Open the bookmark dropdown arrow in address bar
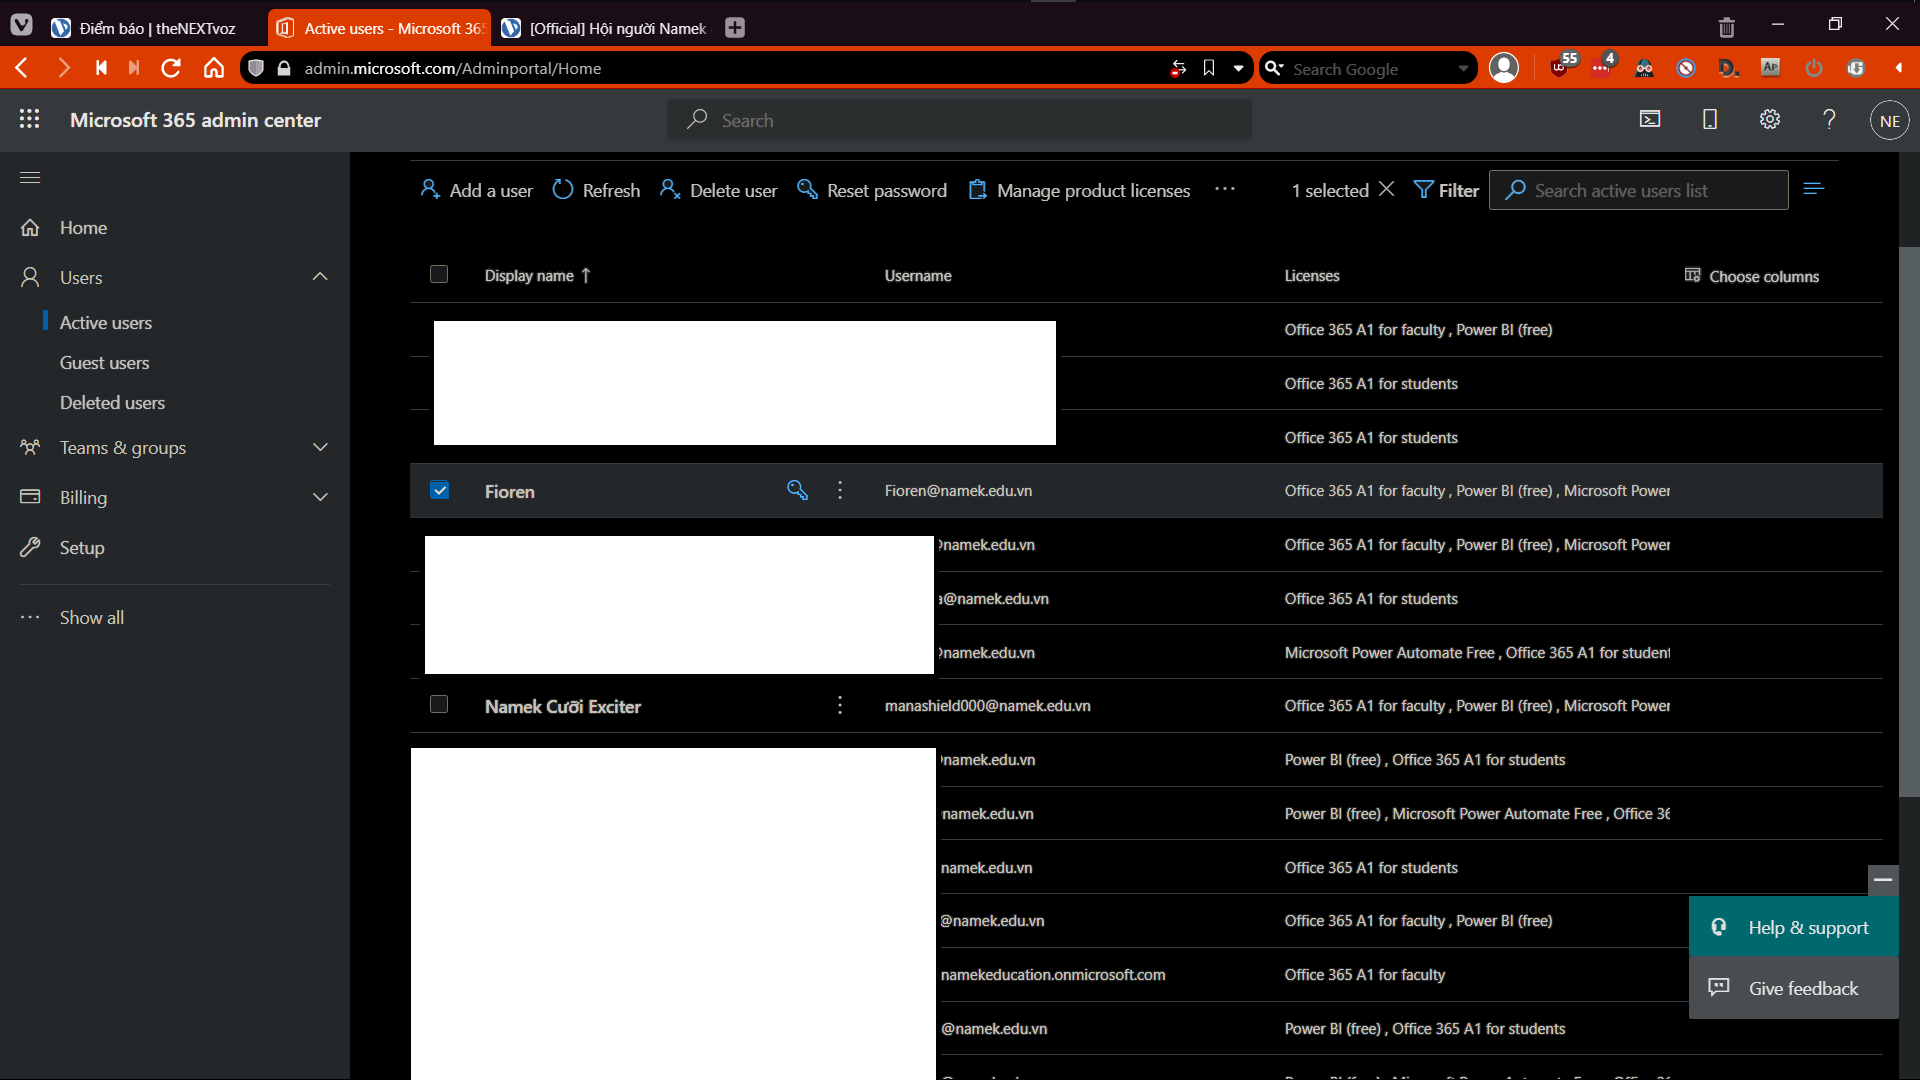 pyautogui.click(x=1238, y=68)
